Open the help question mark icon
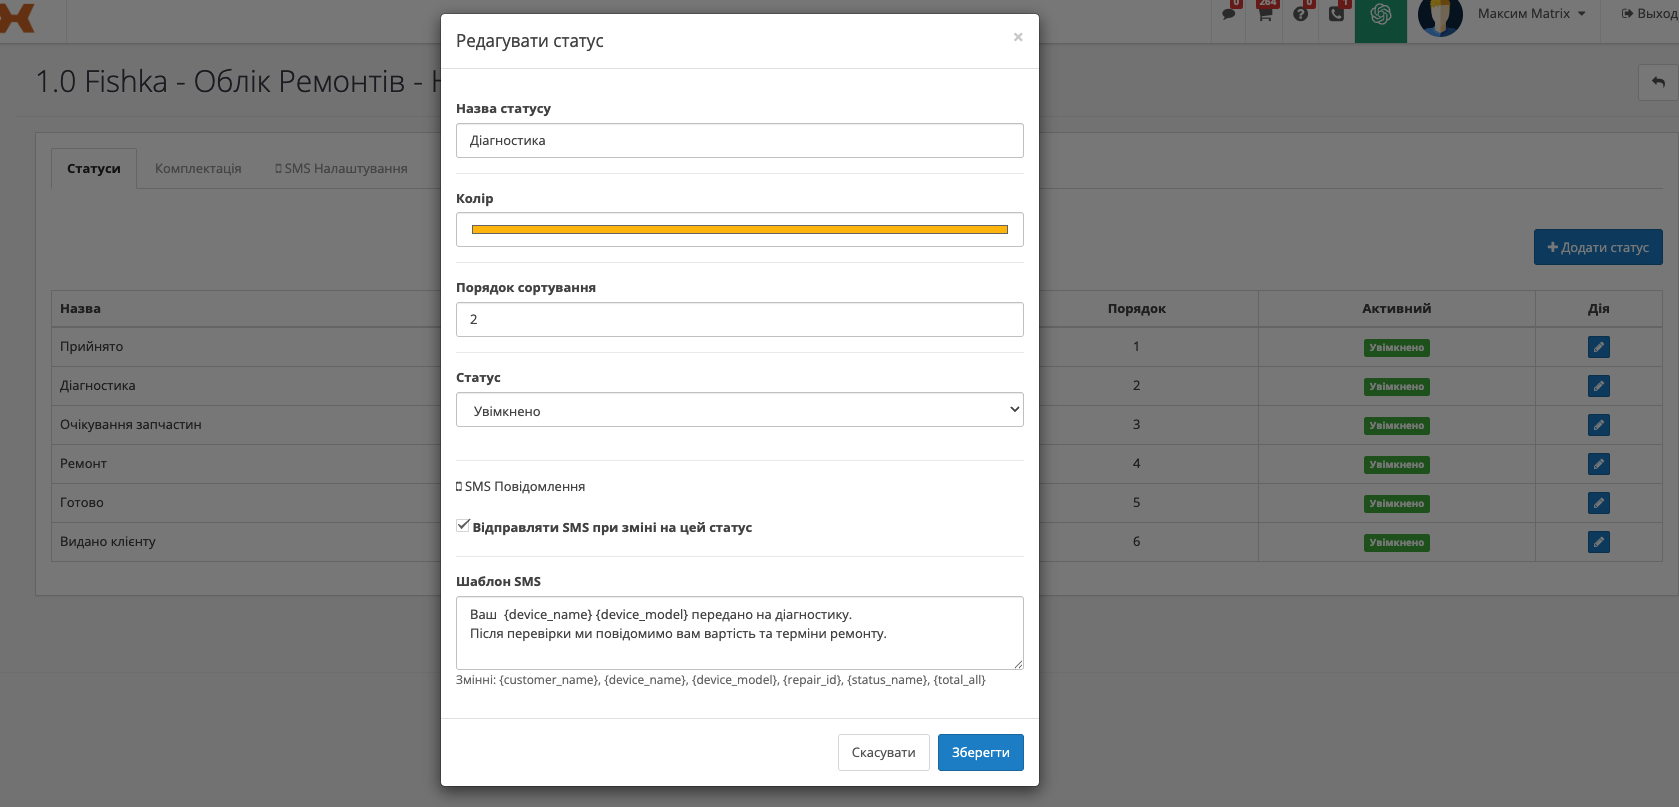Screen dimensions: 1679x807 point(1301,14)
